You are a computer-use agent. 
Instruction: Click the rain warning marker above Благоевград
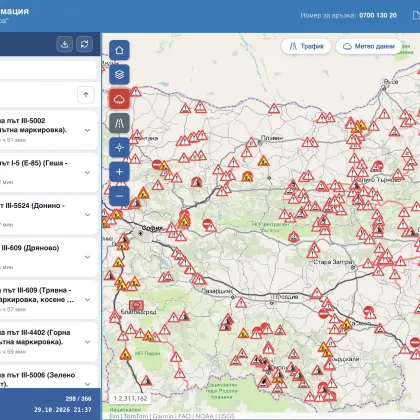coord(136,305)
